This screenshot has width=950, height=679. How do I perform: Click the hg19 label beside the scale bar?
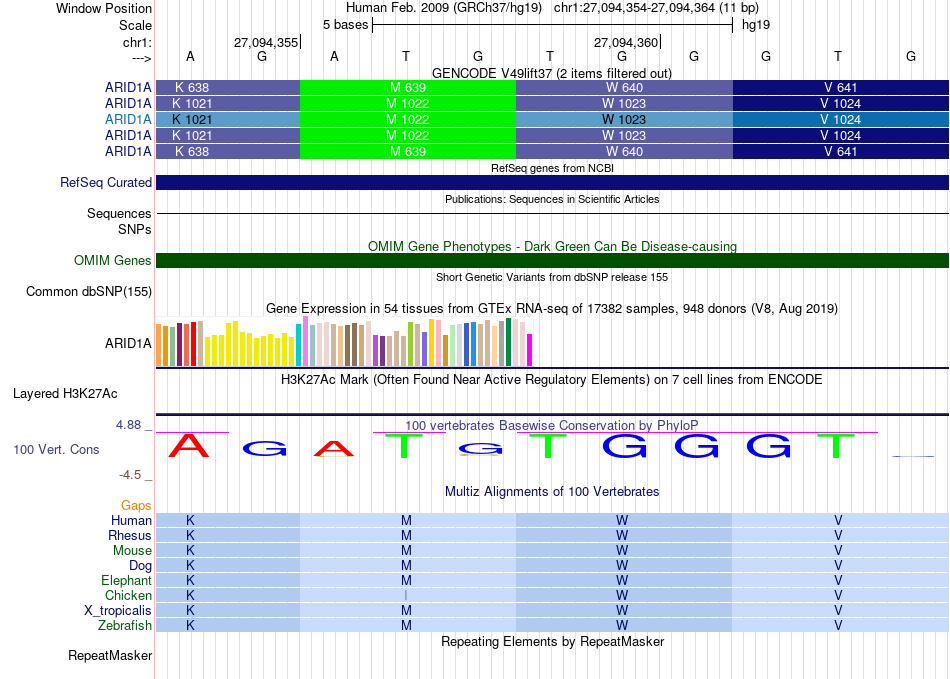click(x=756, y=25)
